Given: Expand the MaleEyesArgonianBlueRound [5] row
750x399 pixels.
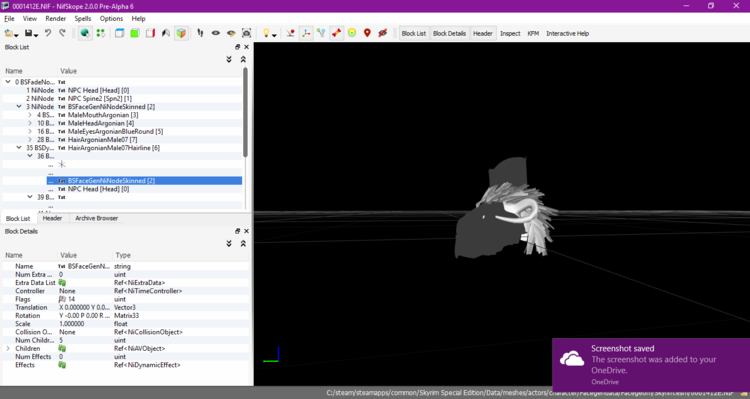Looking at the screenshot, I should tap(30, 131).
